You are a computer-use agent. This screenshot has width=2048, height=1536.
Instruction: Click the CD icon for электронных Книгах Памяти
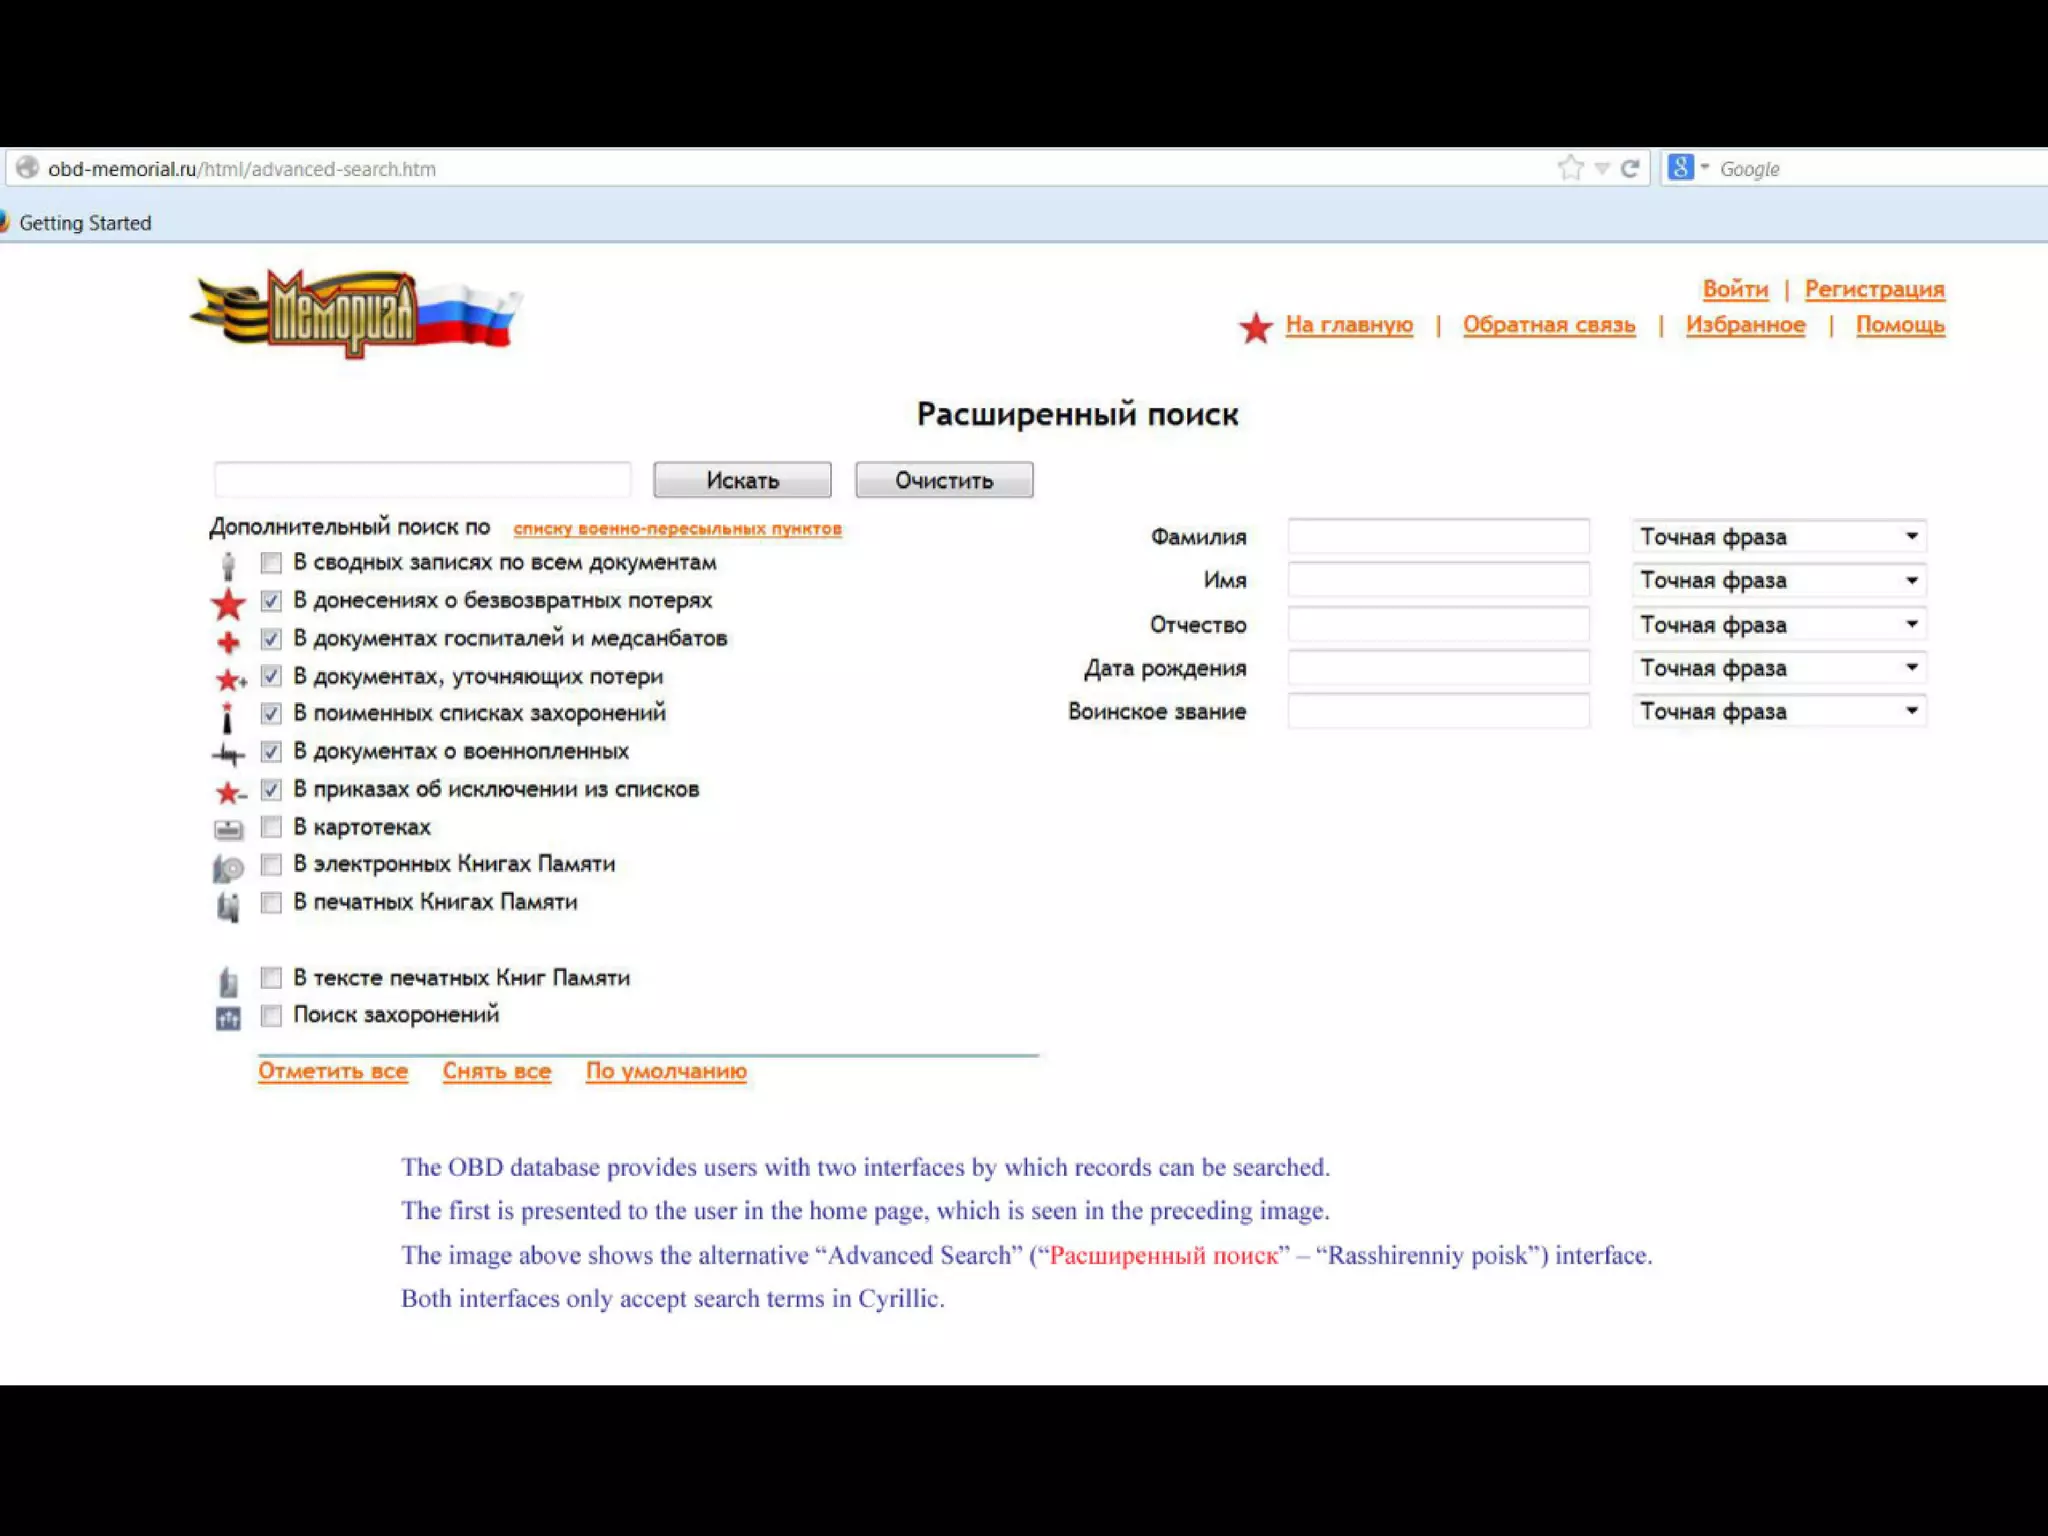tap(228, 868)
